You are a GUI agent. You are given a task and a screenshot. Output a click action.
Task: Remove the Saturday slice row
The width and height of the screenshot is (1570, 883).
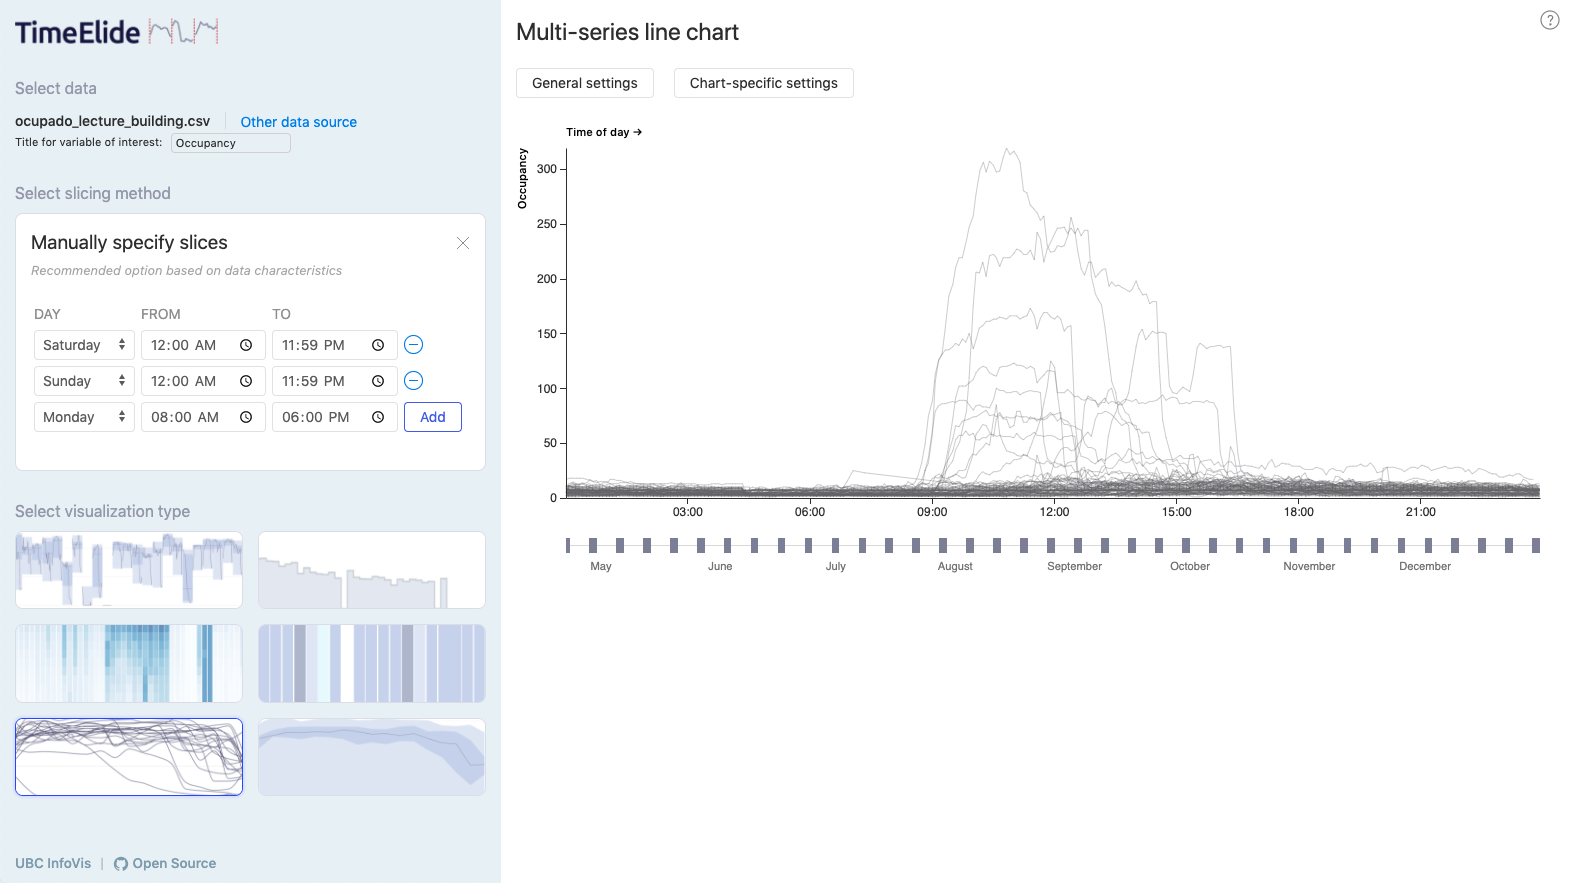pyautogui.click(x=413, y=345)
